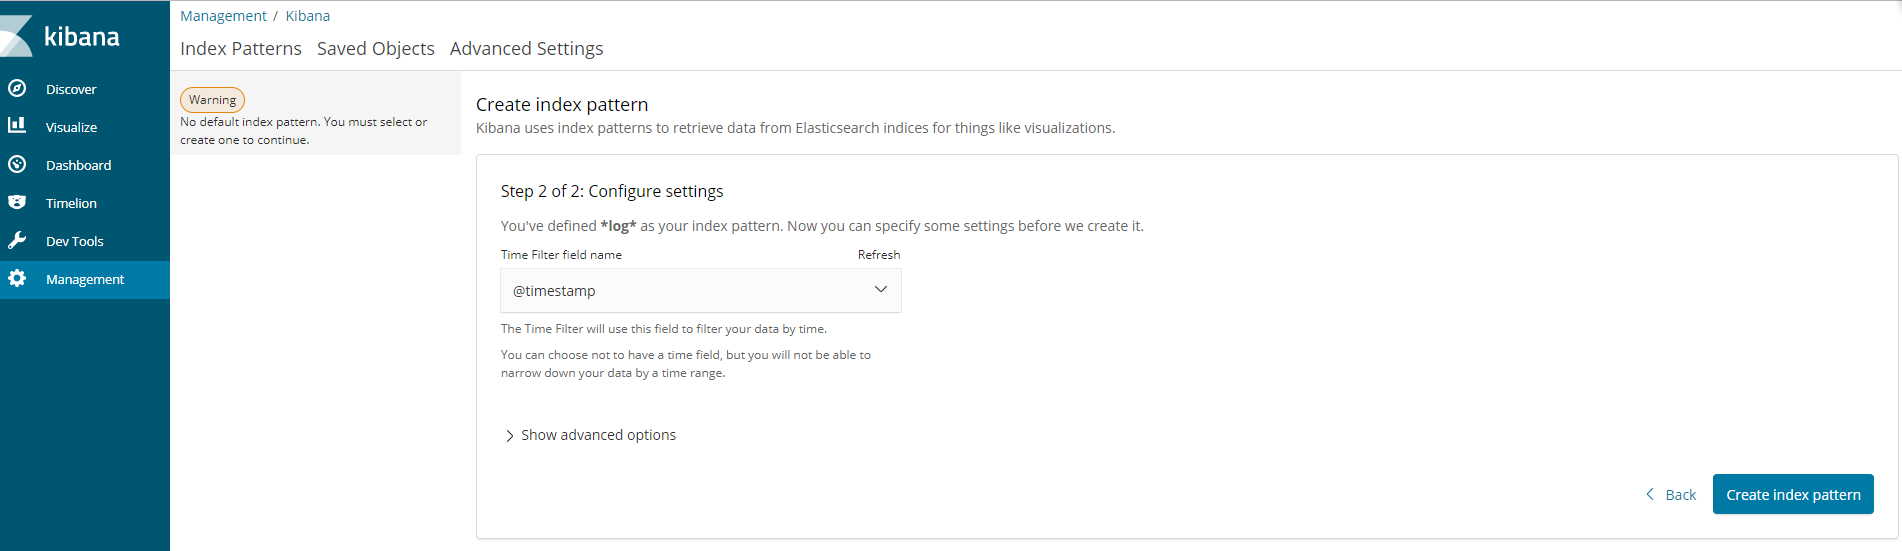Click the Kibana logo icon
The height and width of the screenshot is (551, 1902).
click(16, 37)
